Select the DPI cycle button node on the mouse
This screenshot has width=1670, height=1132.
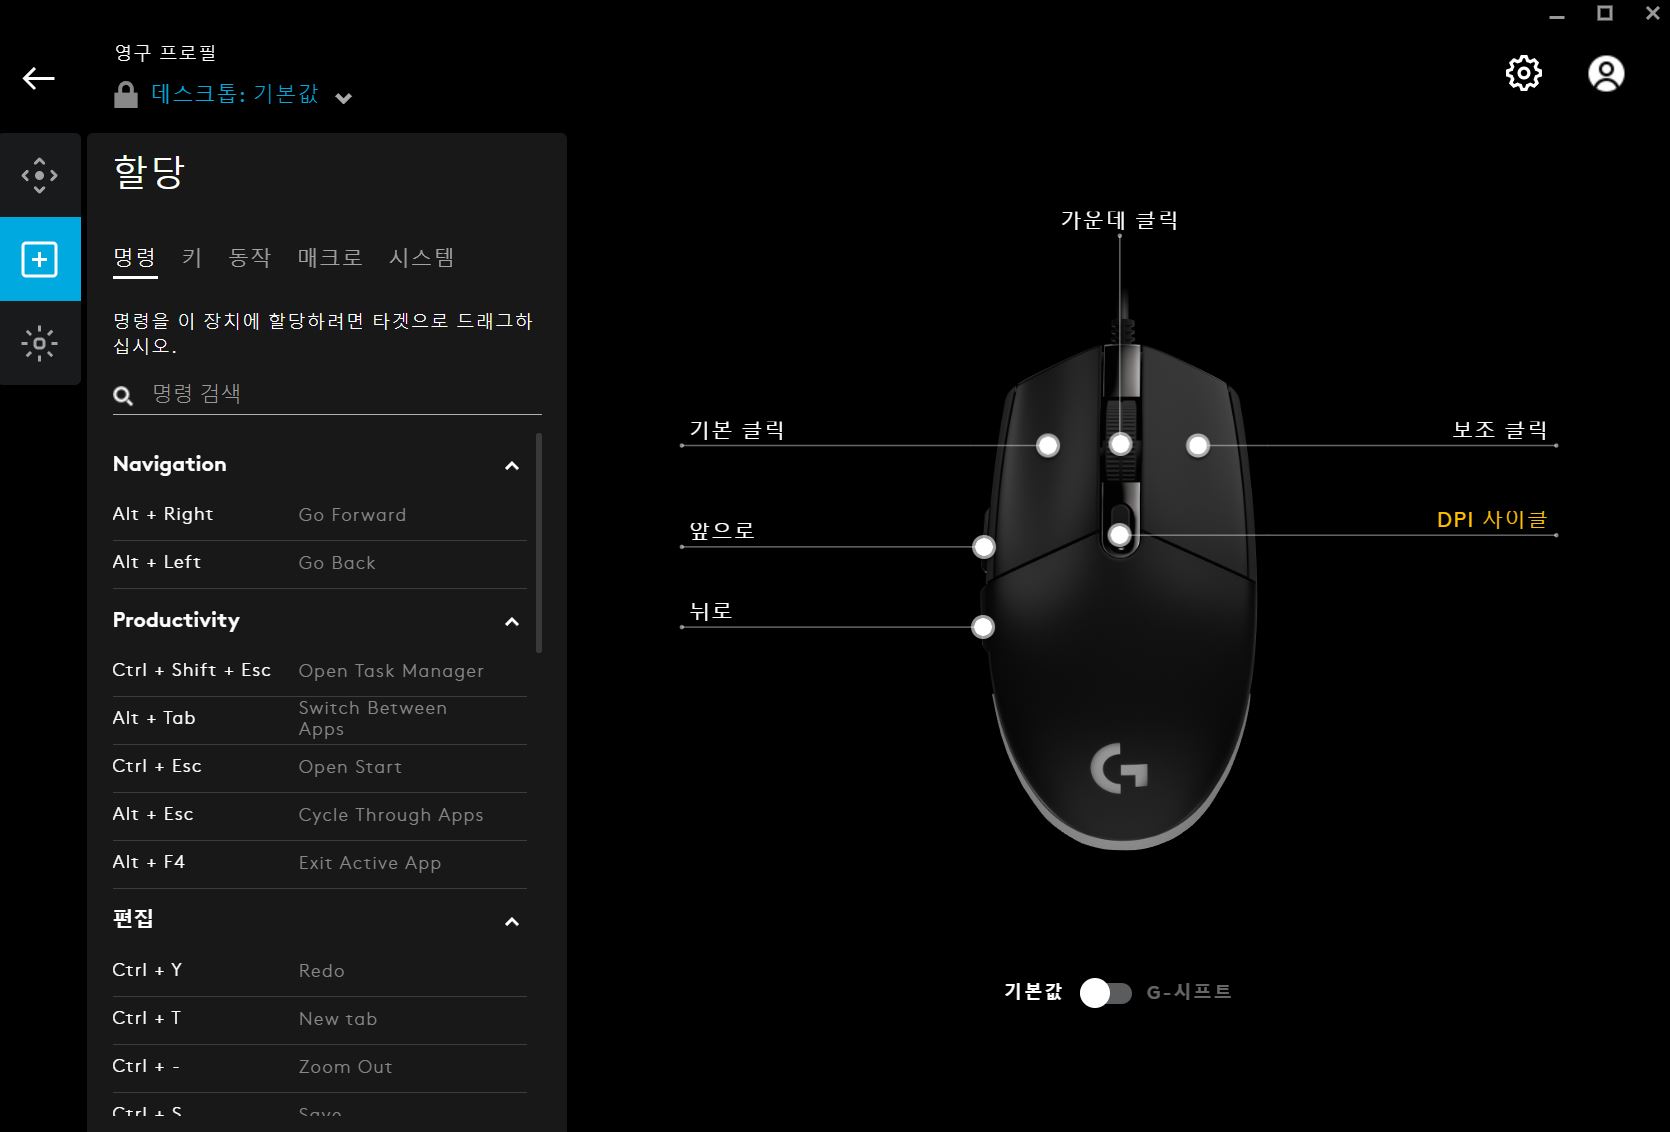coord(1120,535)
